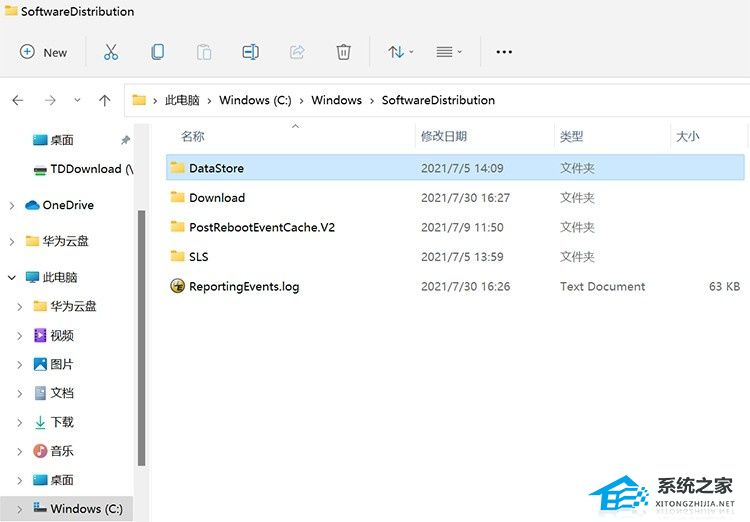Select Windows (C:) in the sidebar
The image size is (750, 522).
coord(86,509)
